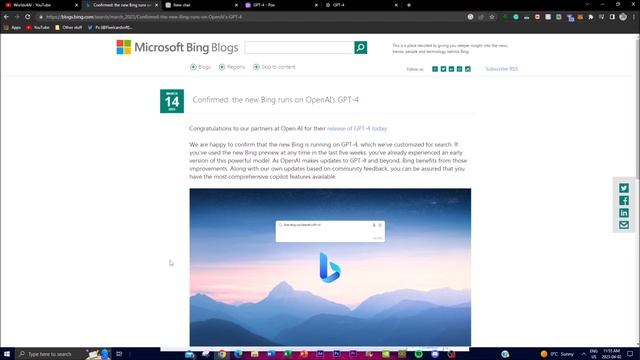Click the green search button on Bing Blogs
The image size is (640, 360).
pyautogui.click(x=360, y=47)
